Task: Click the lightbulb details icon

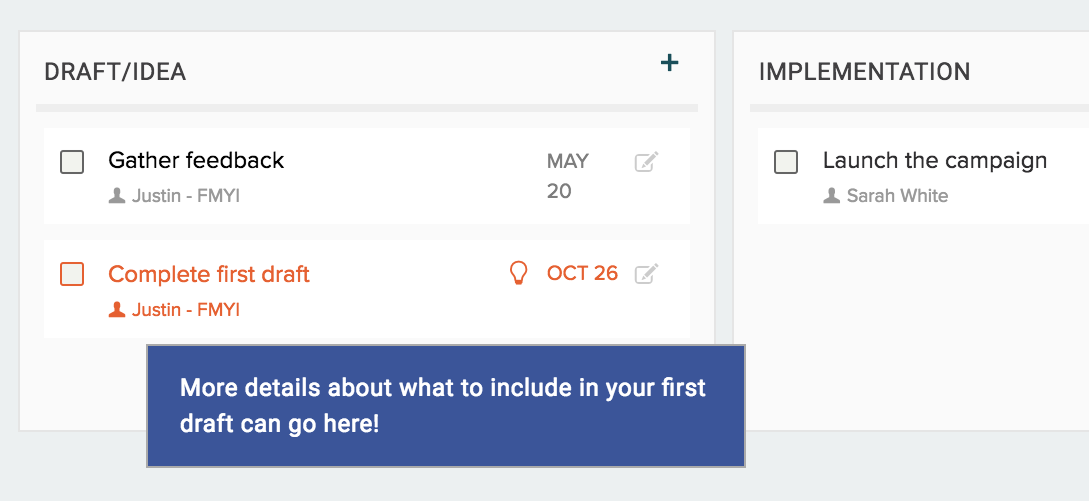Action: pos(518,273)
